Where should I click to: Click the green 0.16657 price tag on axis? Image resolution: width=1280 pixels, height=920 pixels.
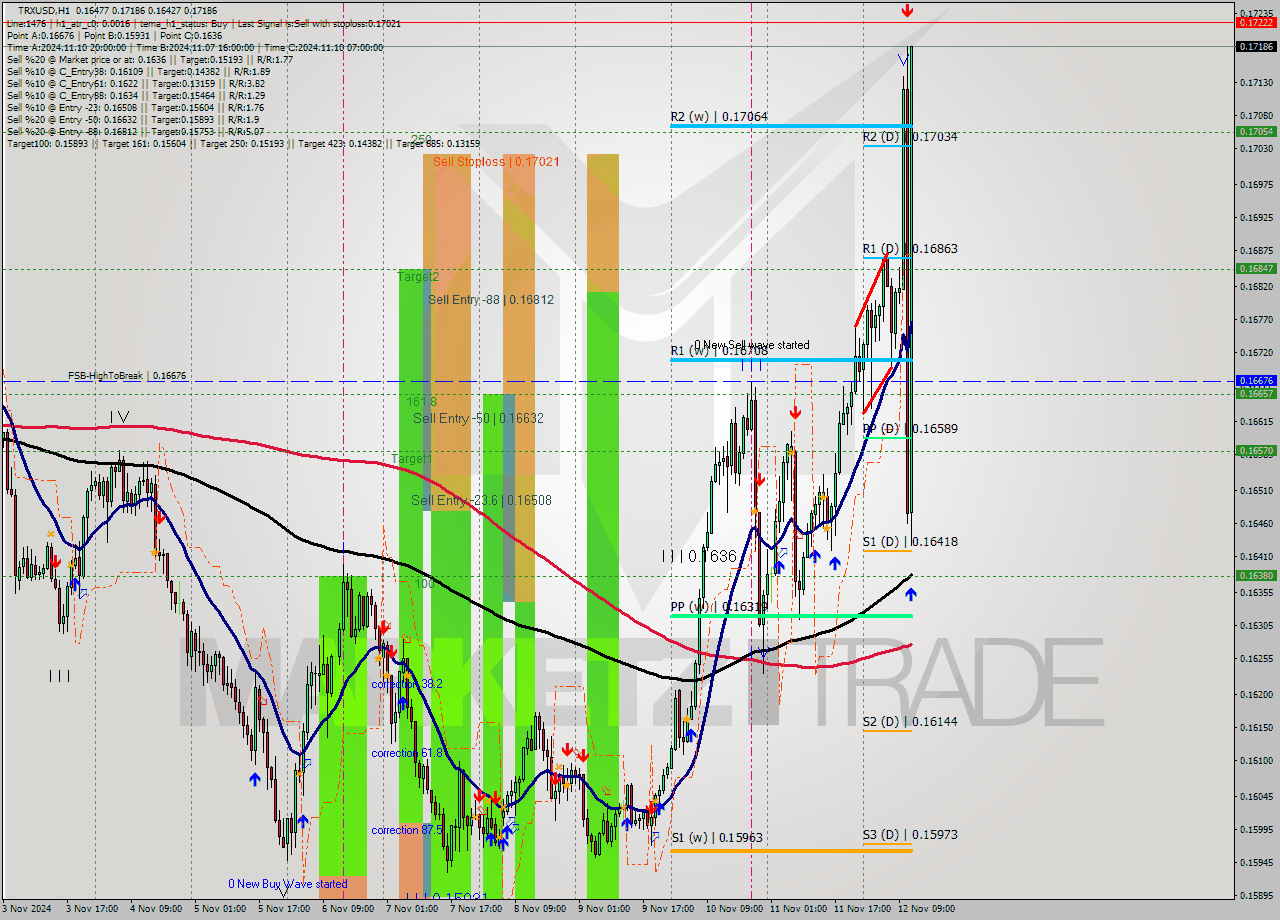(x=1256, y=393)
